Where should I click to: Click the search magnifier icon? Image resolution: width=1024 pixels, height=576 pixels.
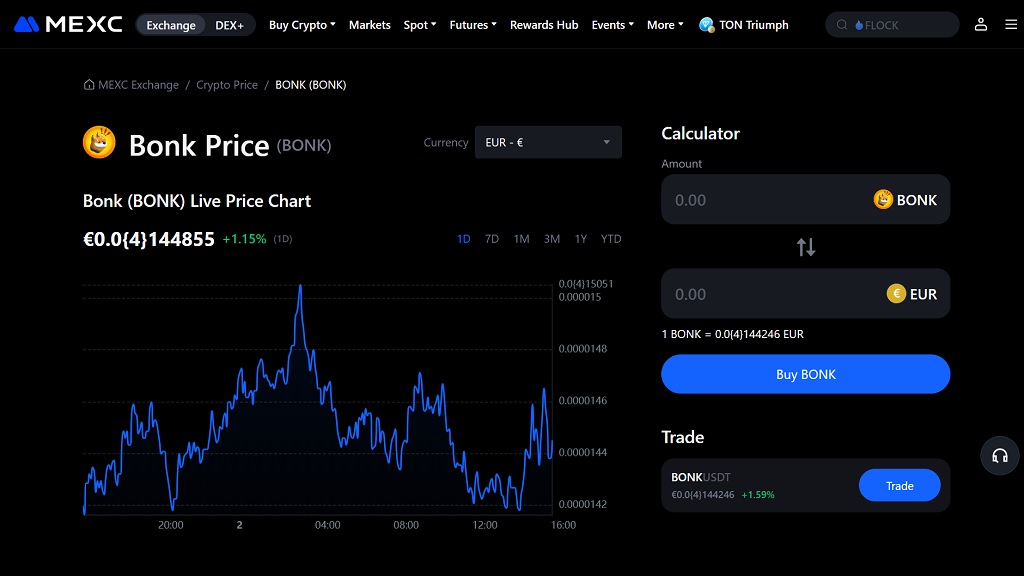pyautogui.click(x=842, y=25)
